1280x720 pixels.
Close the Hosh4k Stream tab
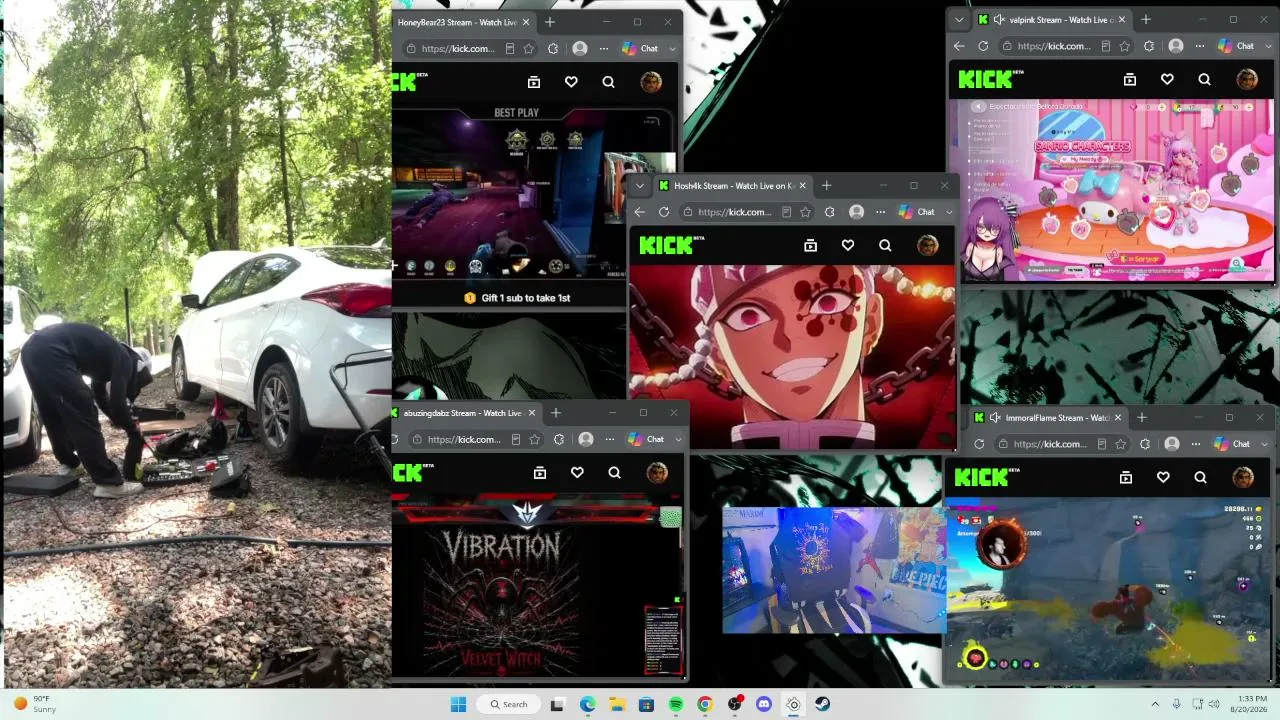802,186
